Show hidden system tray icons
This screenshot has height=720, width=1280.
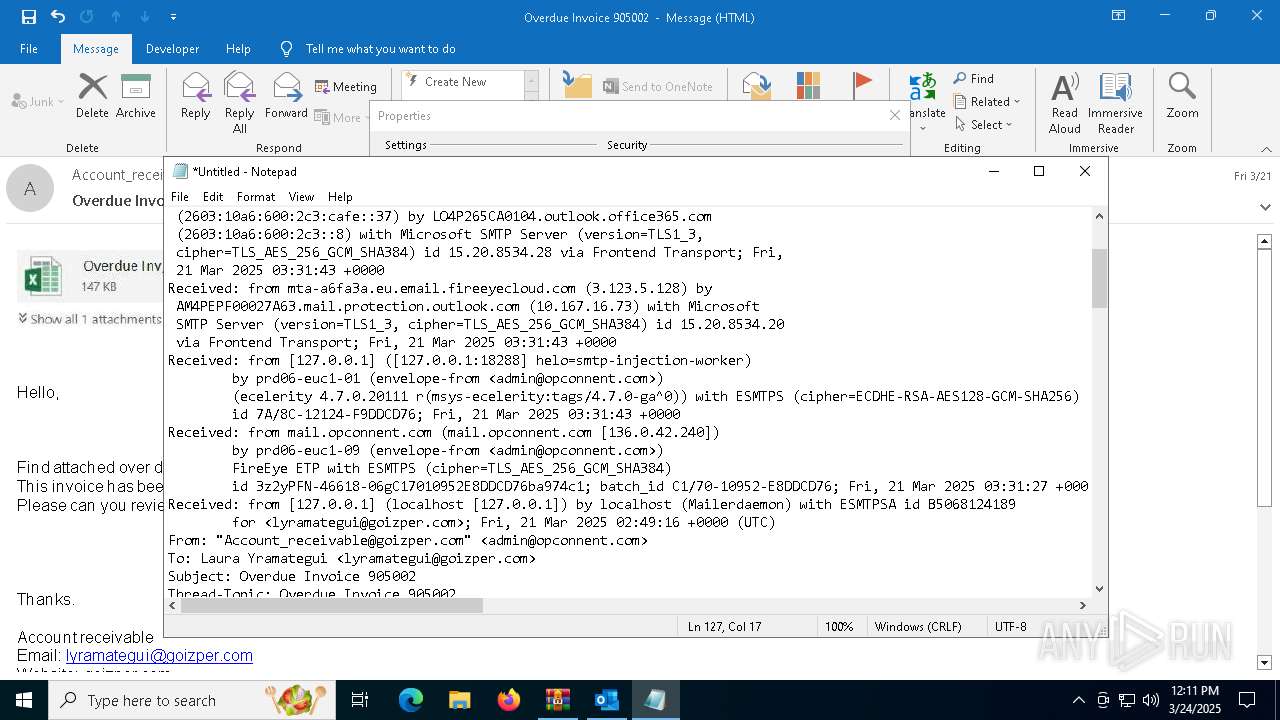coord(1078,700)
